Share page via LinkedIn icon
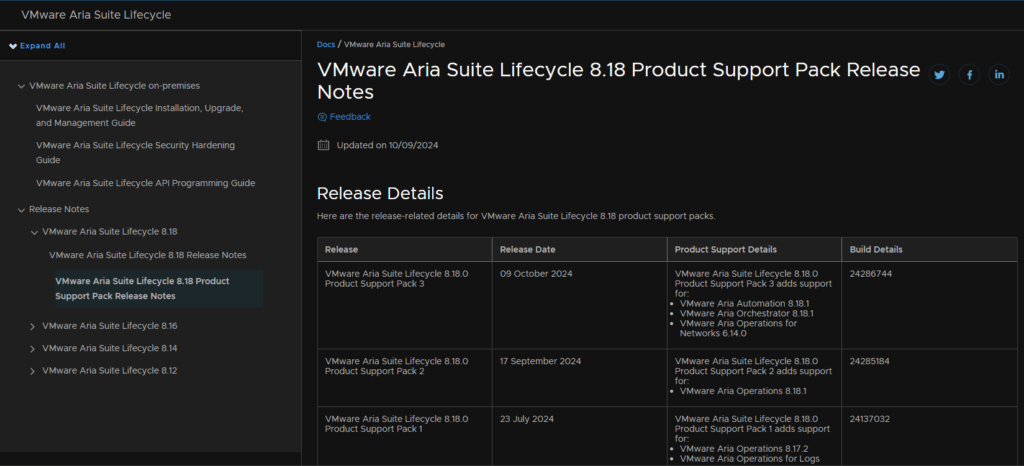Viewport: 1024px width, 466px height. 999,74
